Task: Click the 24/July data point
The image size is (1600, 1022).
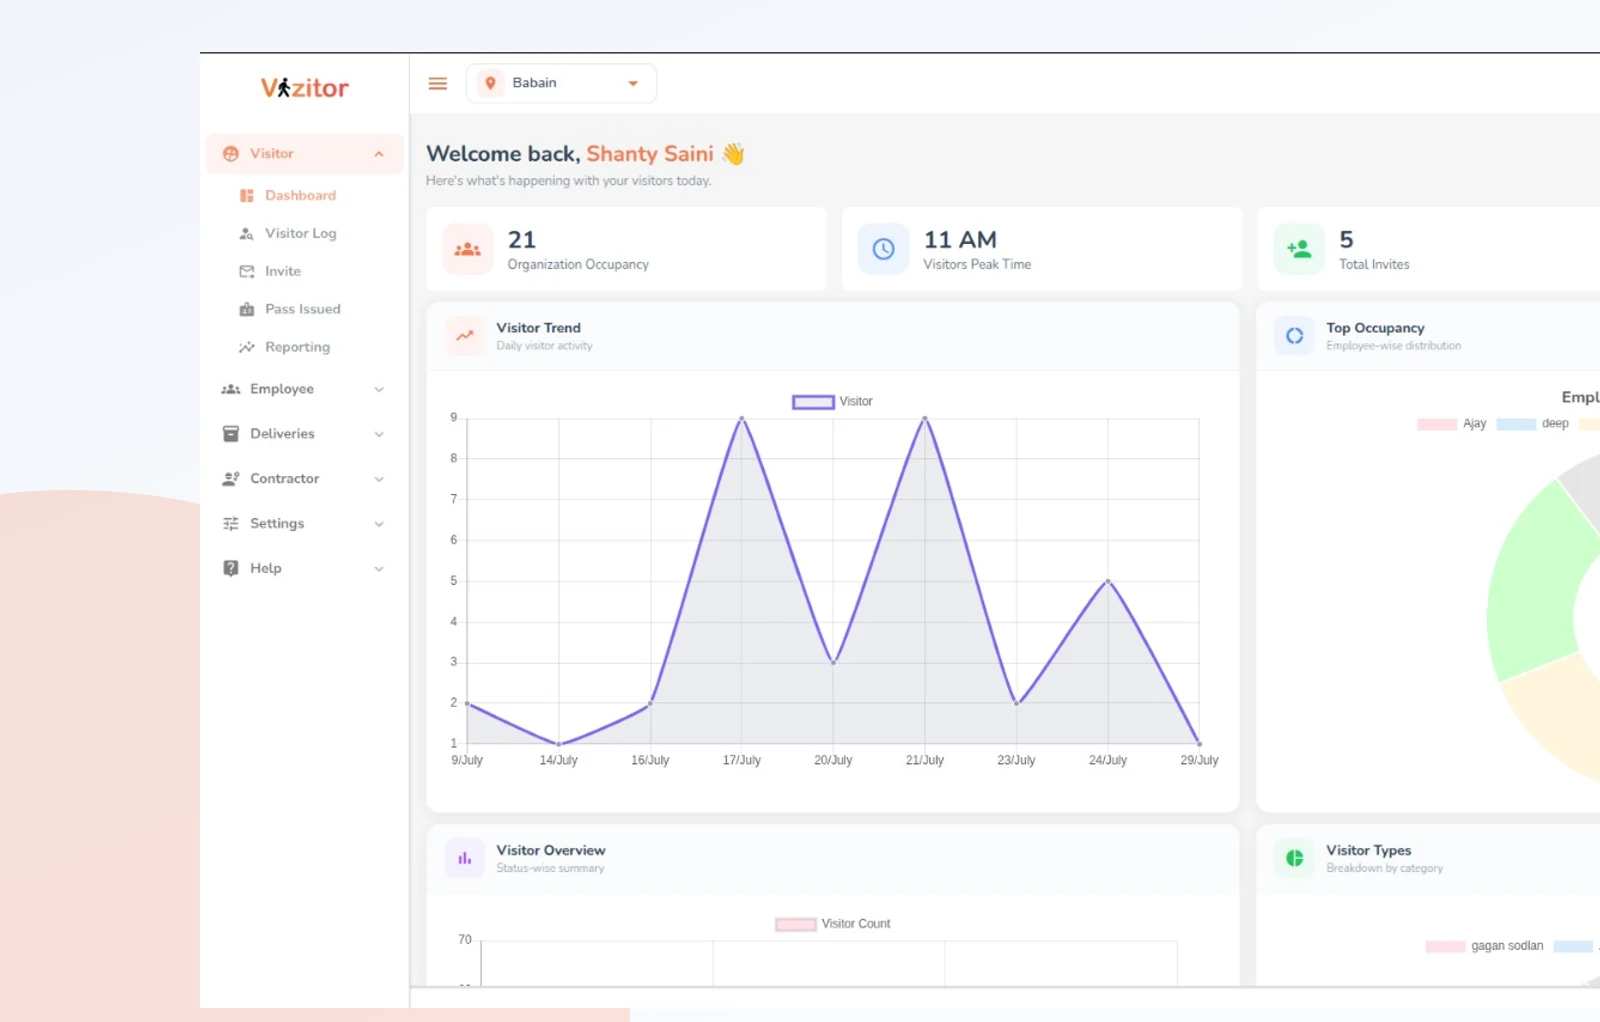Action: click(x=1108, y=581)
